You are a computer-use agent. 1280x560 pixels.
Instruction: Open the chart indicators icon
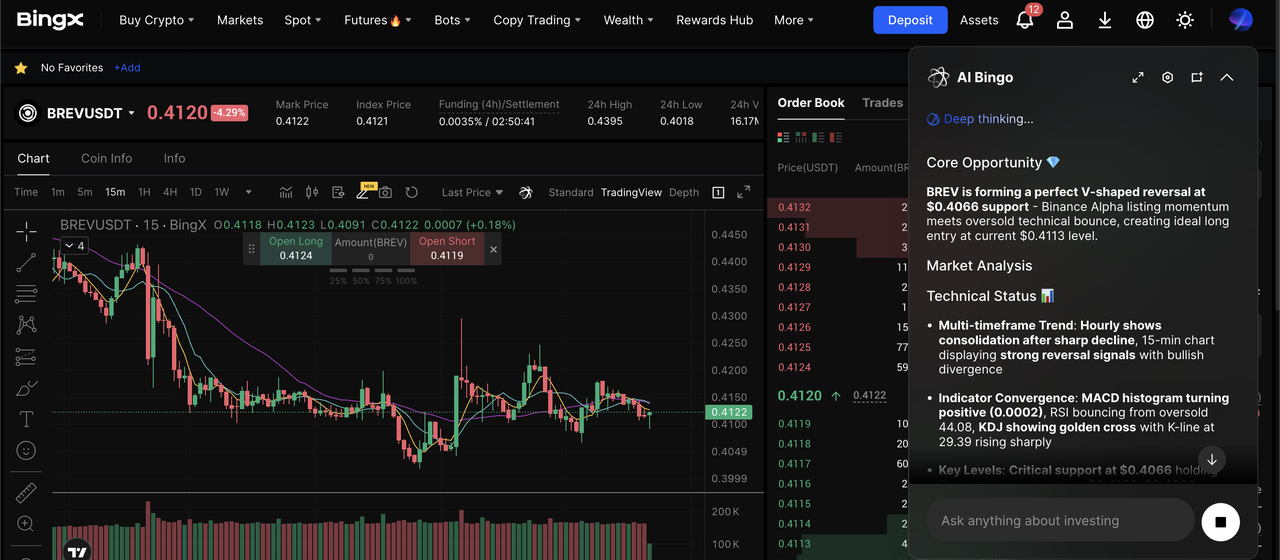(x=286, y=192)
